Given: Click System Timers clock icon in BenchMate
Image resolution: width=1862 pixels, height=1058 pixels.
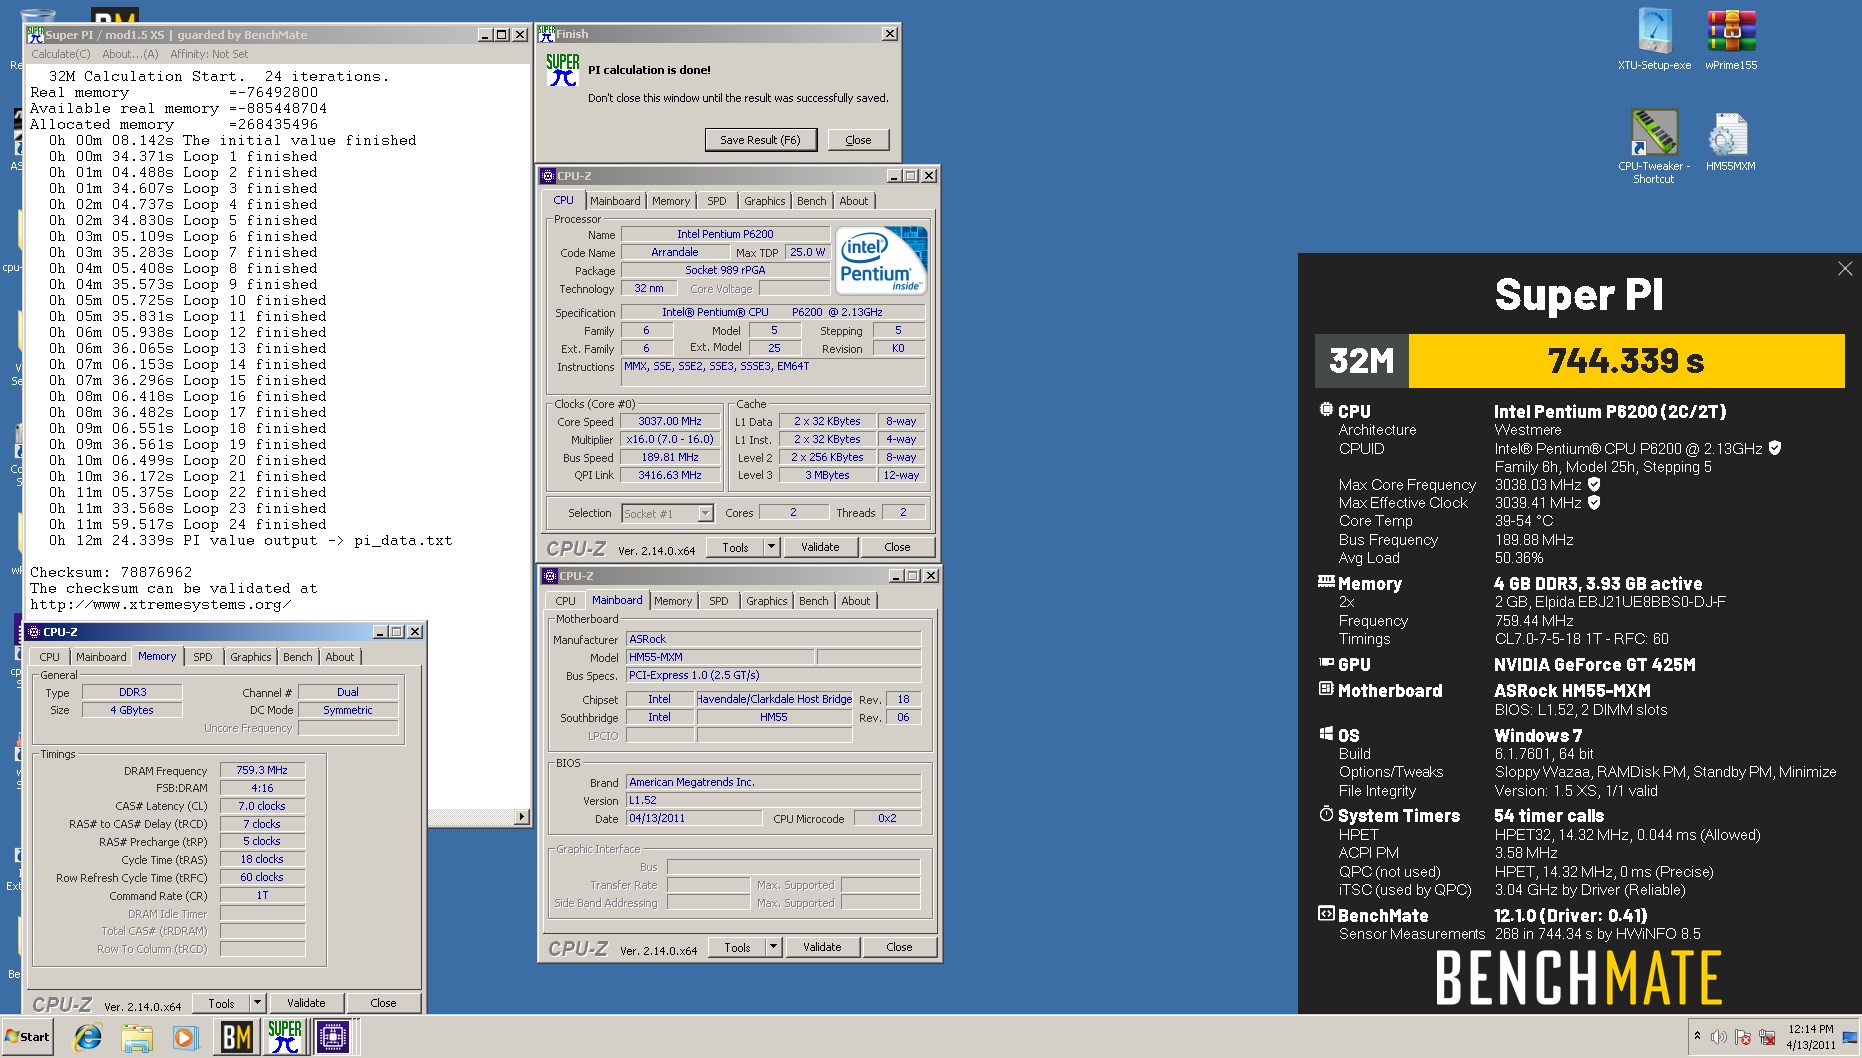Looking at the screenshot, I should (1326, 814).
